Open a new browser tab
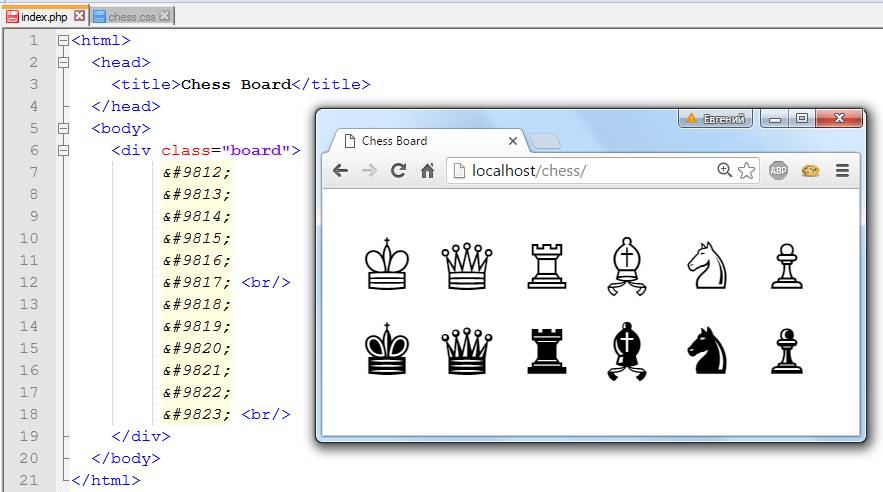This screenshot has width=883, height=492. 545,141
